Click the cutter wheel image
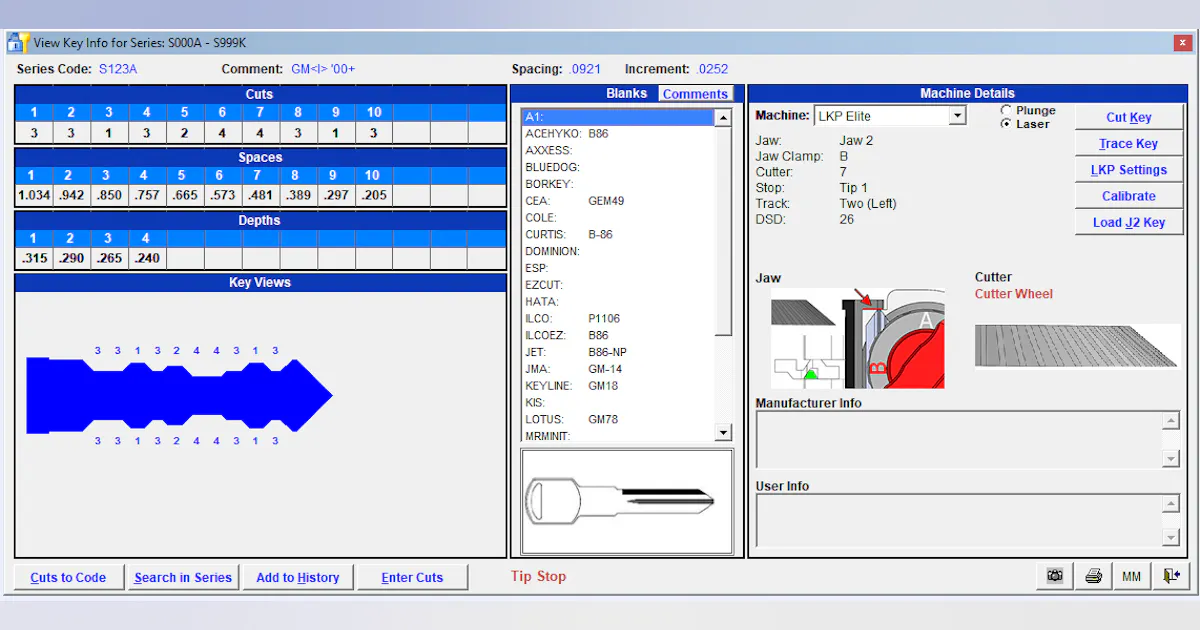The height and width of the screenshot is (630, 1200). [x=1077, y=346]
